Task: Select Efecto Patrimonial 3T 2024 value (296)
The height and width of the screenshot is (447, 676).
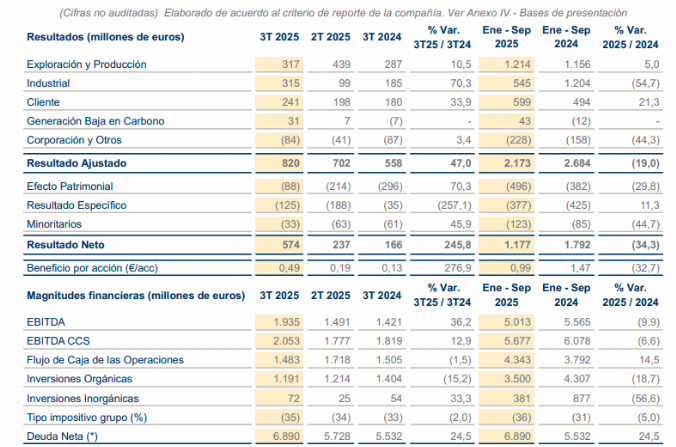Action: 390,186
